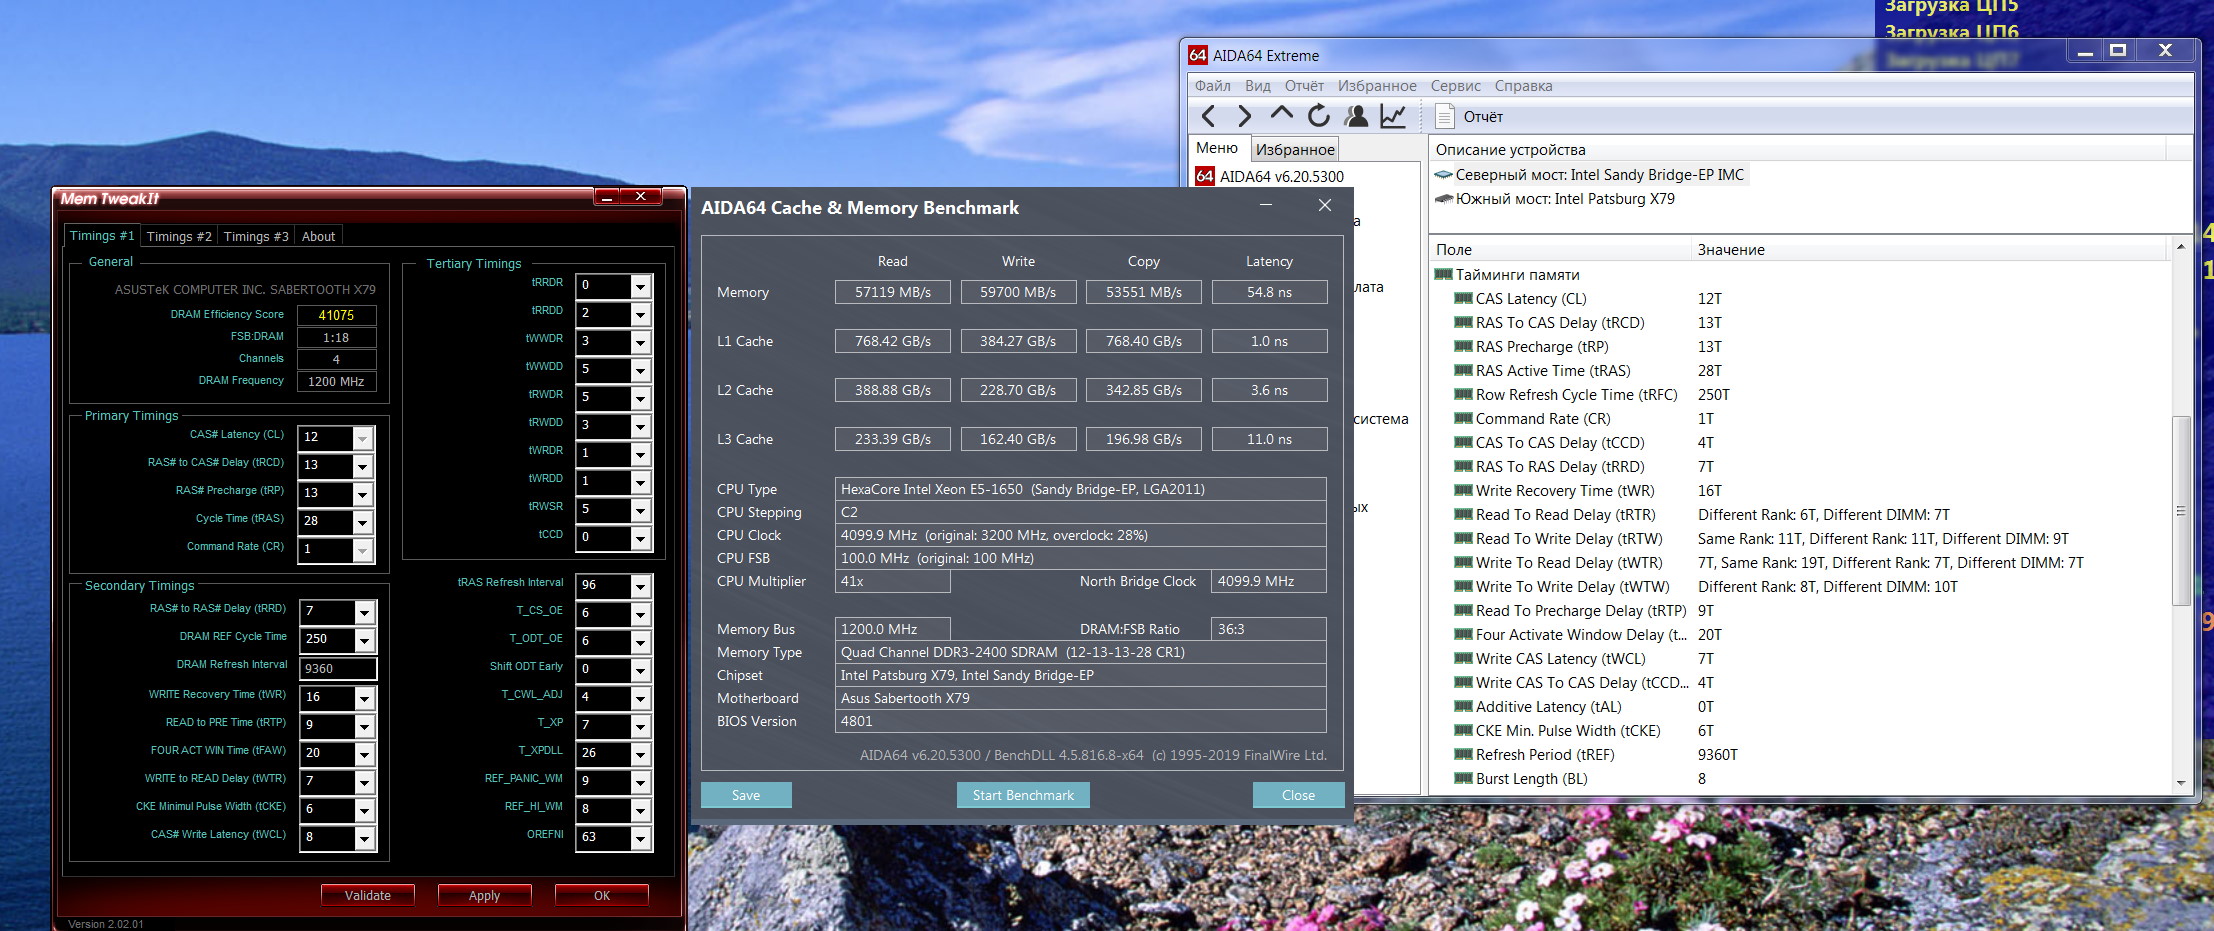
Task: Open Cycle Time (tRAS) dropdown
Action: pos(363,523)
